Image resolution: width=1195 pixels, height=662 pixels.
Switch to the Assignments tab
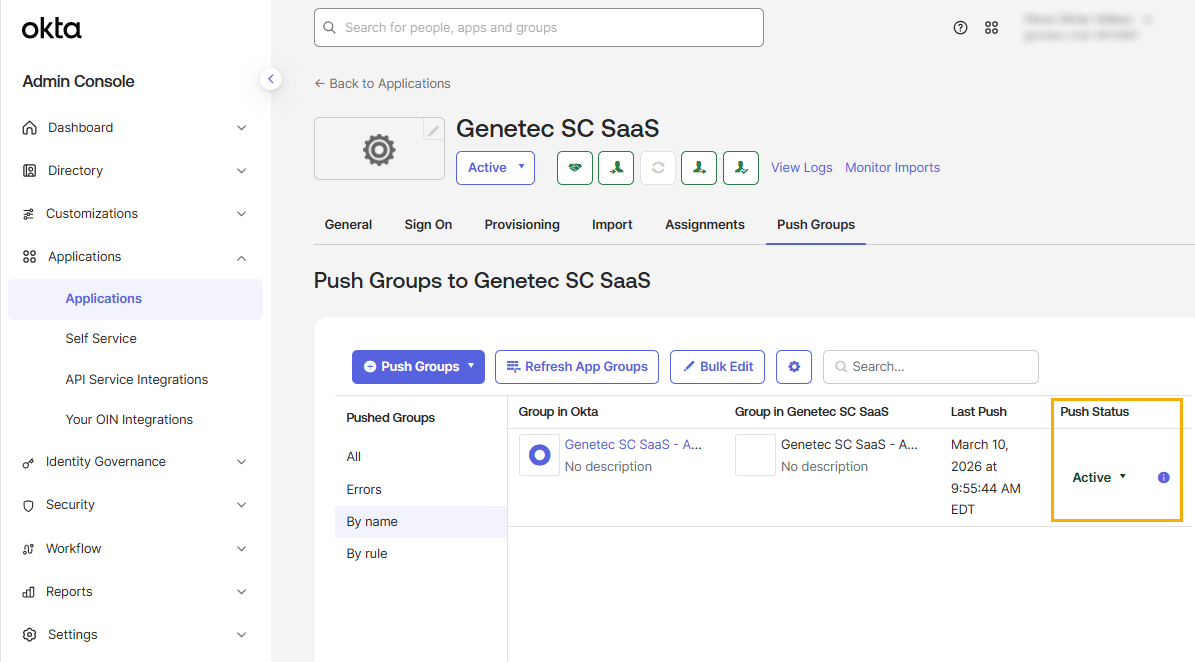705,225
